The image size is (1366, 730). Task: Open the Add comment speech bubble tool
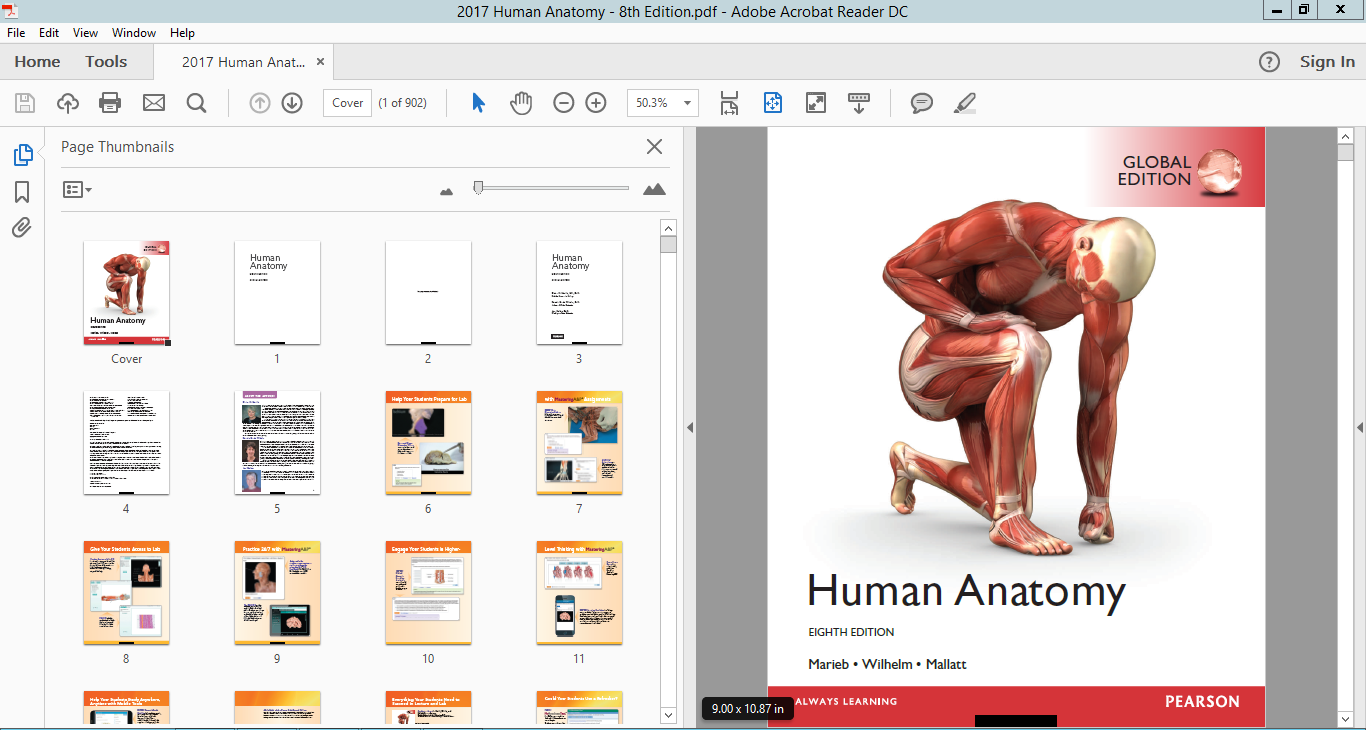(x=922, y=103)
